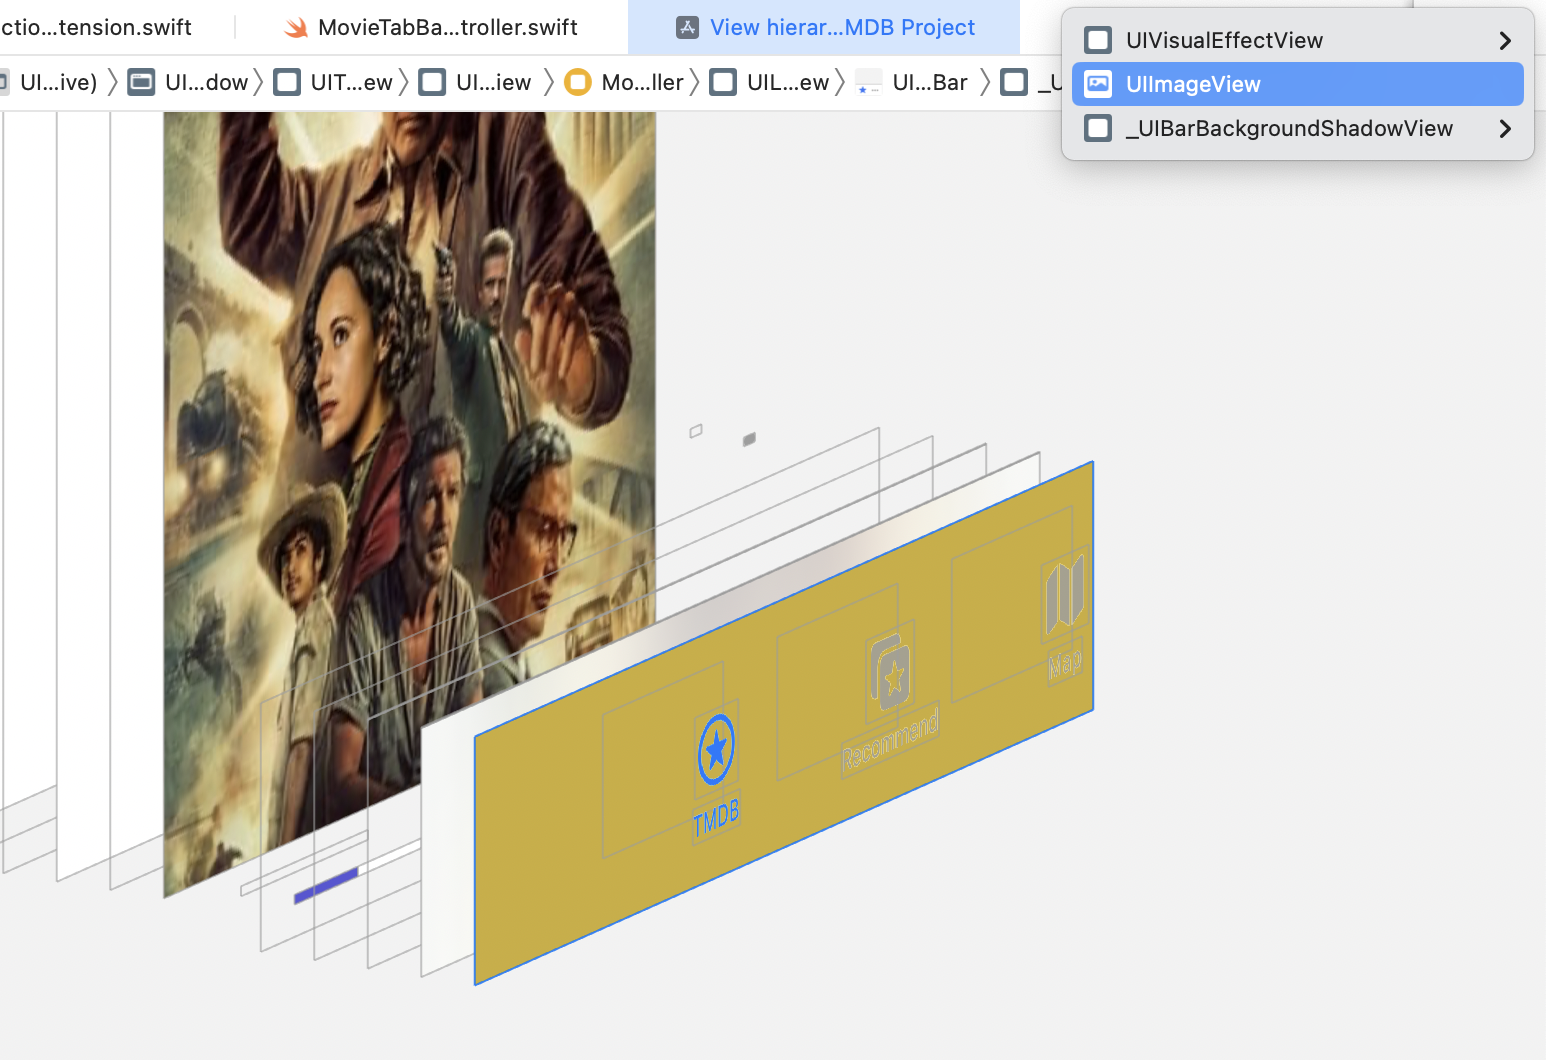Click the TMDB tab bar label
The image size is (1546, 1060).
(716, 817)
